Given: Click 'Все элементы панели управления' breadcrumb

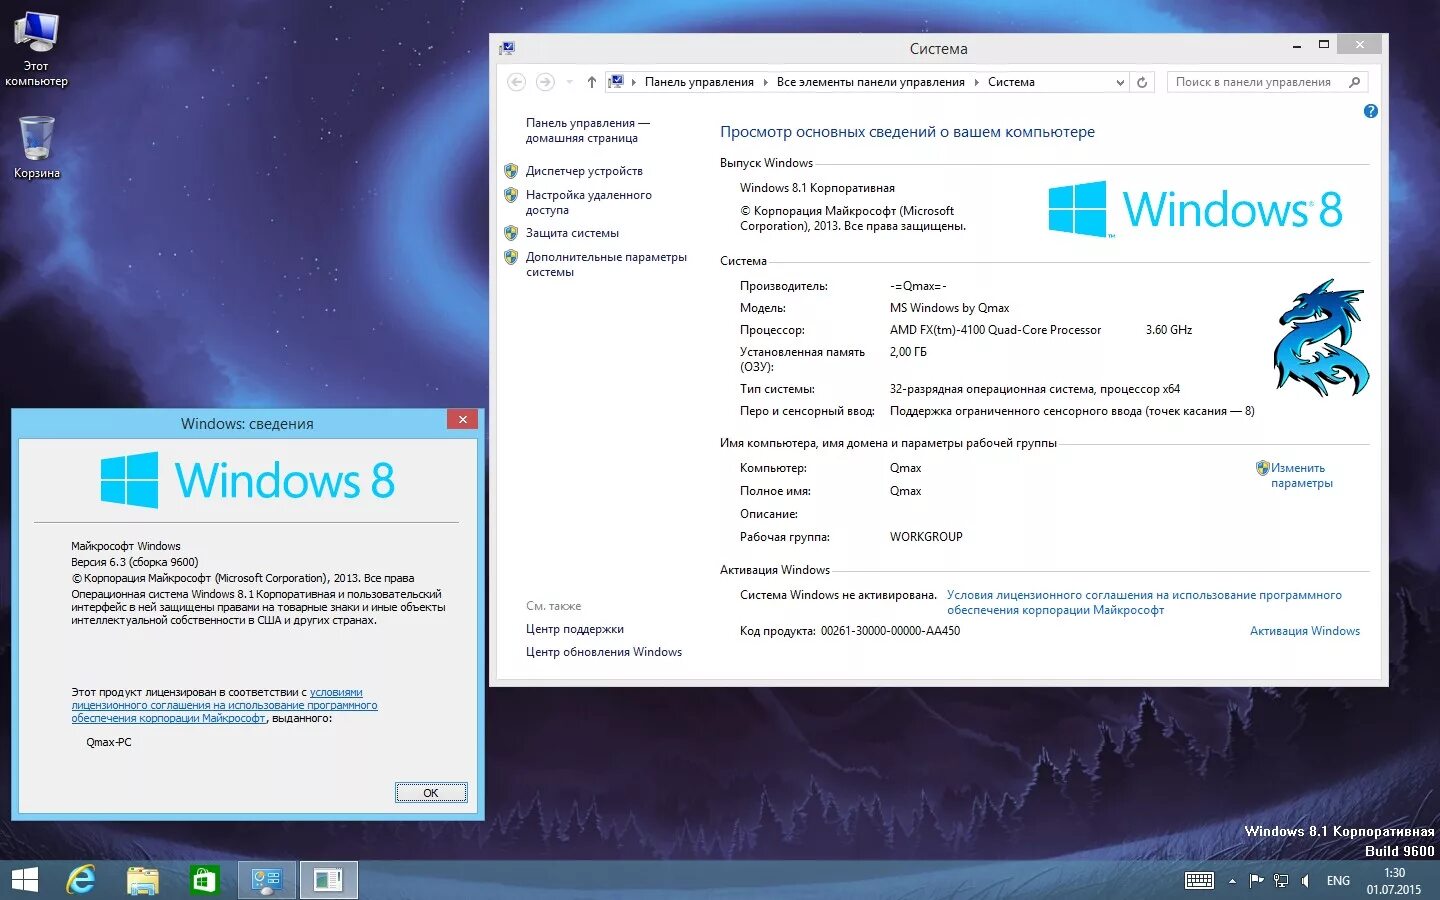Looking at the screenshot, I should [870, 82].
